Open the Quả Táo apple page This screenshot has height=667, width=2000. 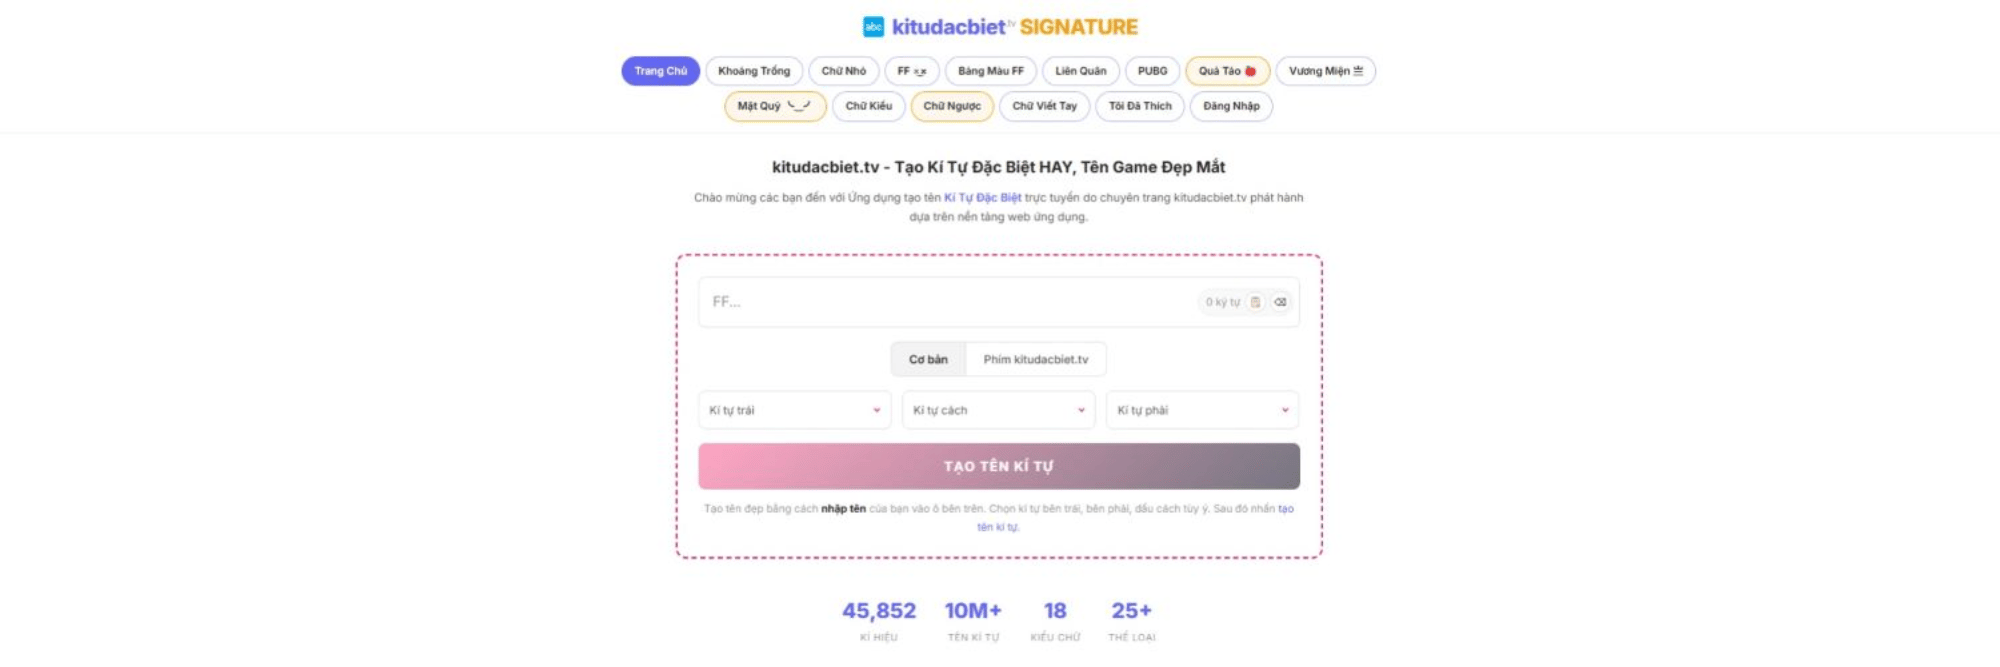click(1227, 71)
